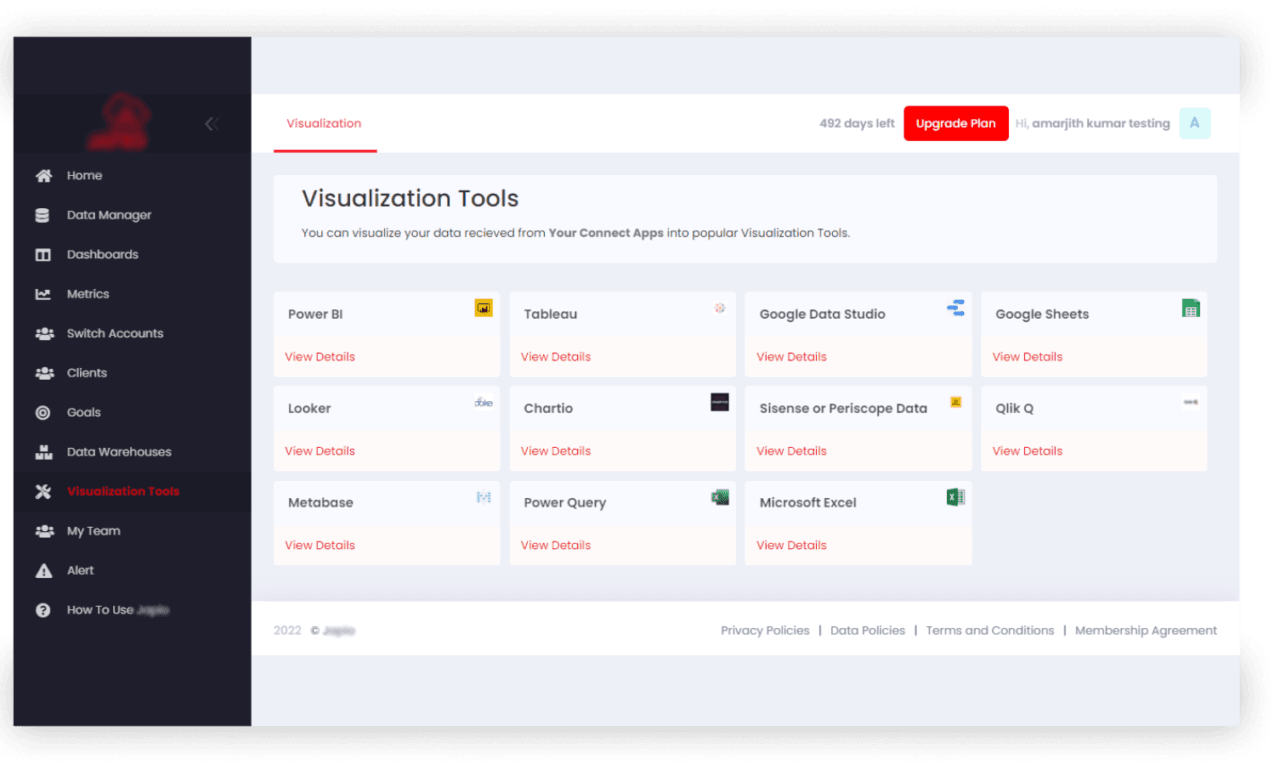Click the Upgrade Plan button
The width and height of the screenshot is (1280, 770).
(x=956, y=124)
